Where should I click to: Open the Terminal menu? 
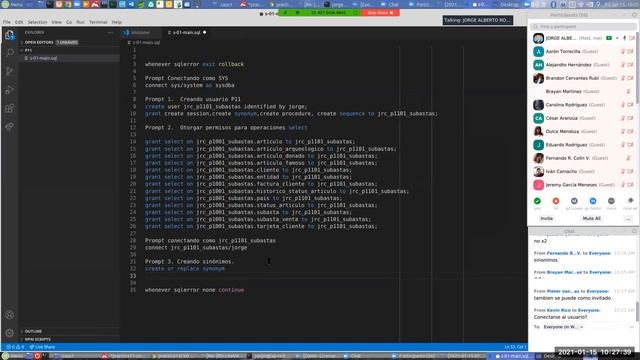point(98,22)
